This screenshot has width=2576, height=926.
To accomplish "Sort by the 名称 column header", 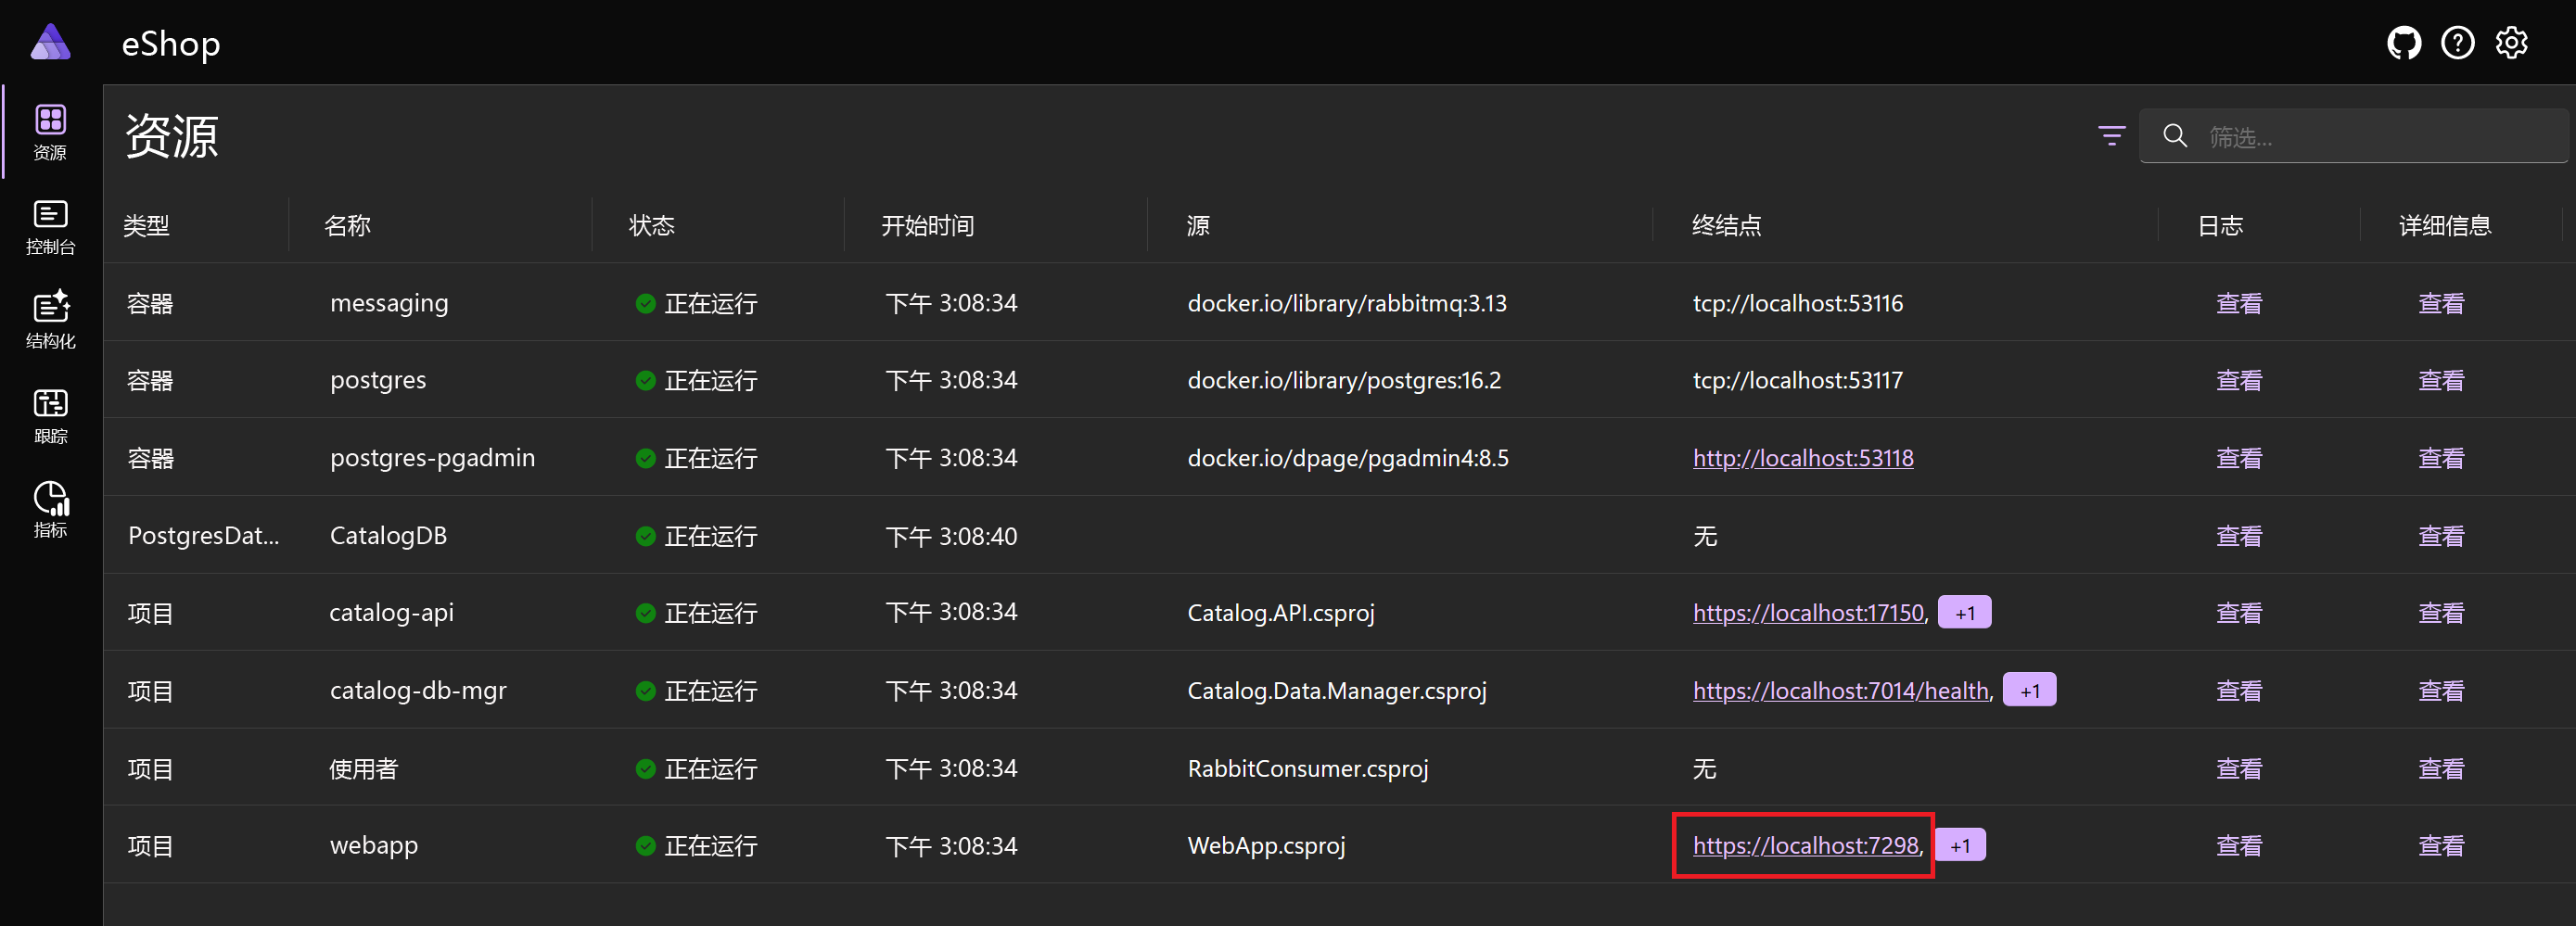I will click(x=347, y=226).
